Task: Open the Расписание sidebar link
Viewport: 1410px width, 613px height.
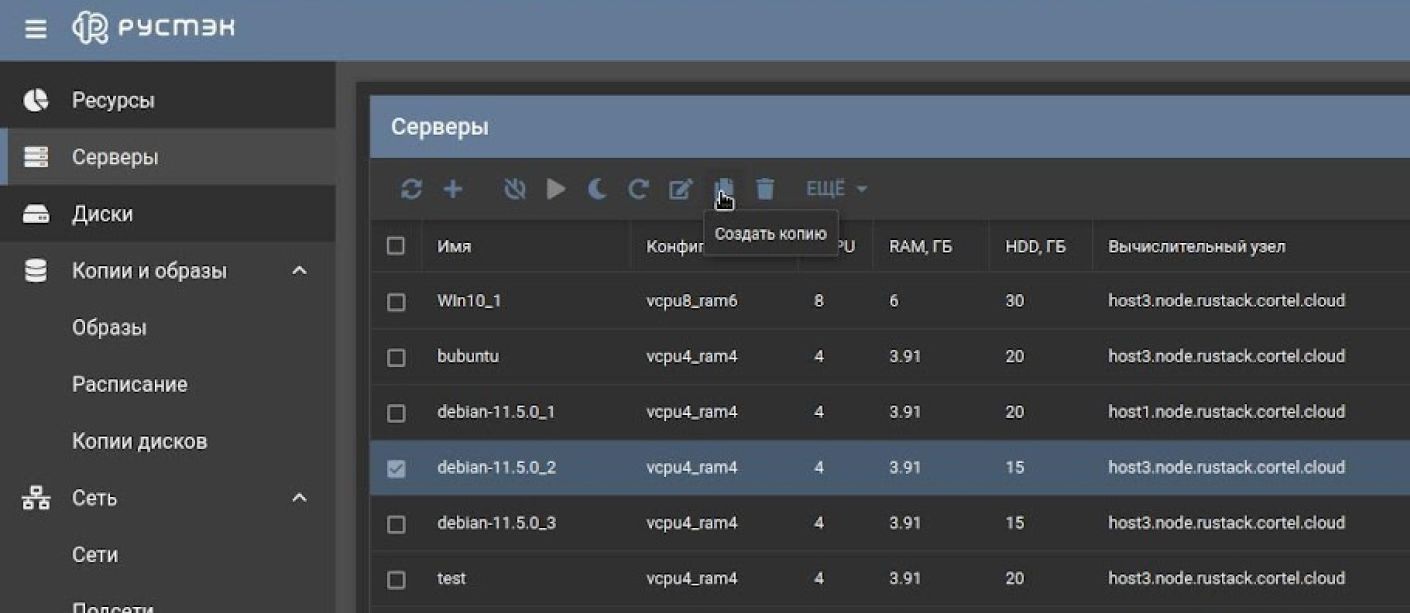Action: tap(129, 385)
